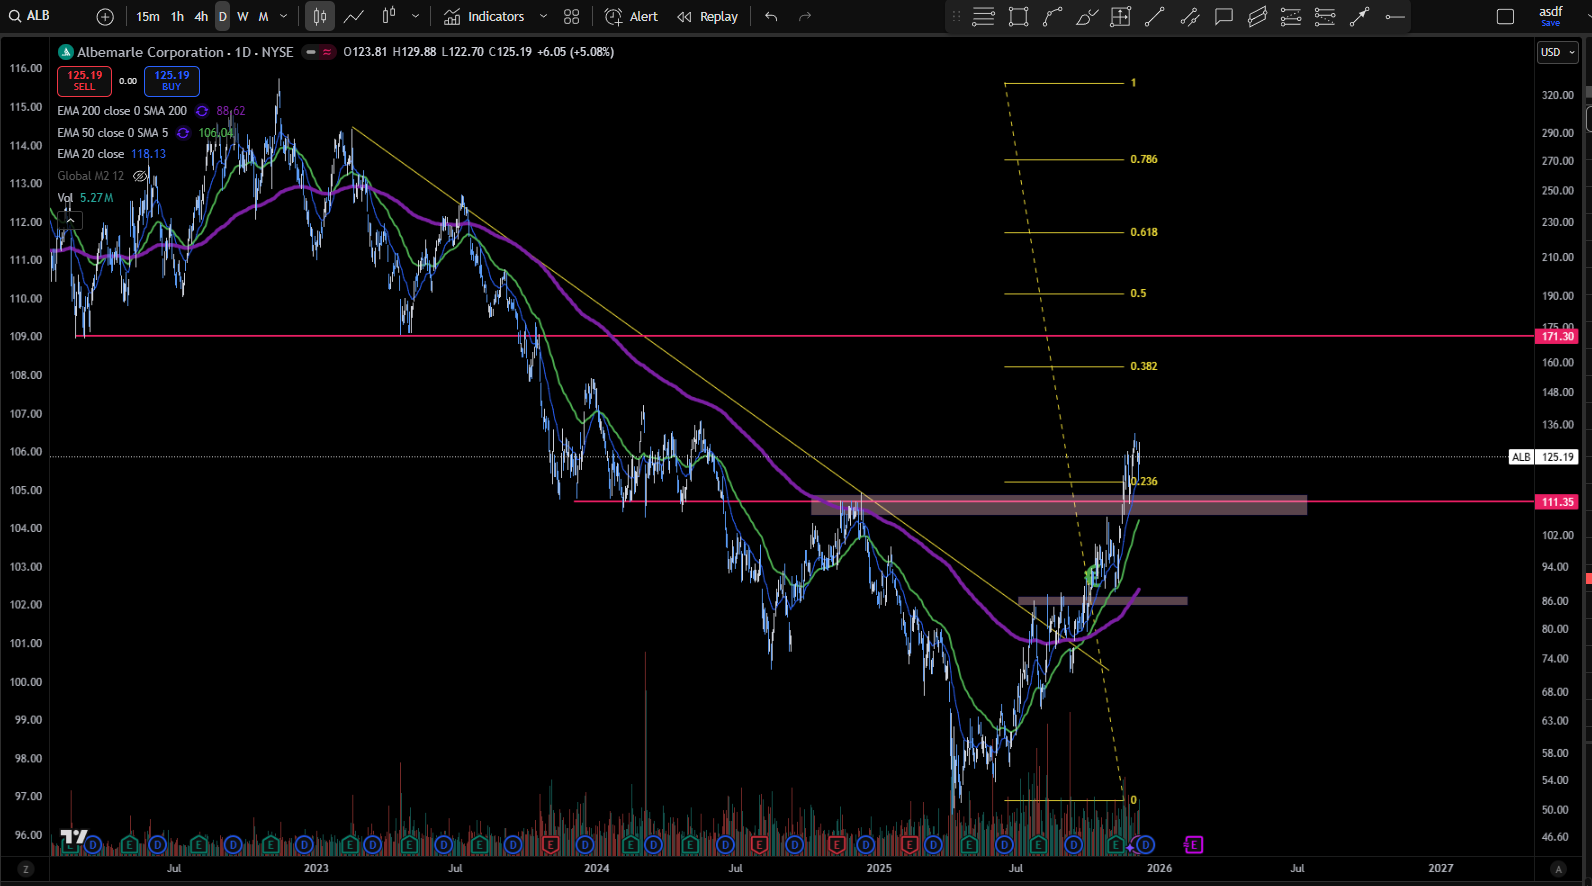The image size is (1592, 886).
Task: Expand the favorite indicators dropdown
Action: click(543, 16)
